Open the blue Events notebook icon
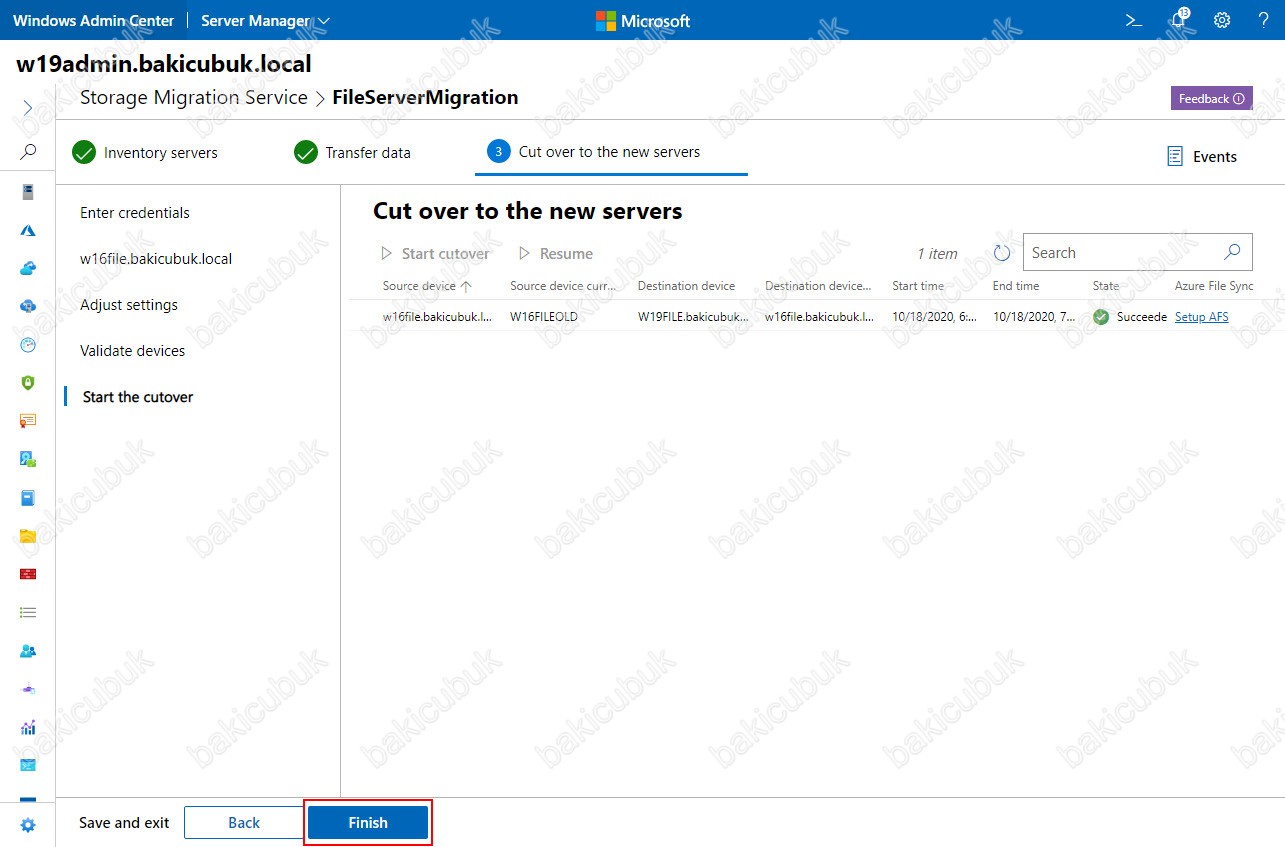The image size is (1285, 847). (28, 497)
